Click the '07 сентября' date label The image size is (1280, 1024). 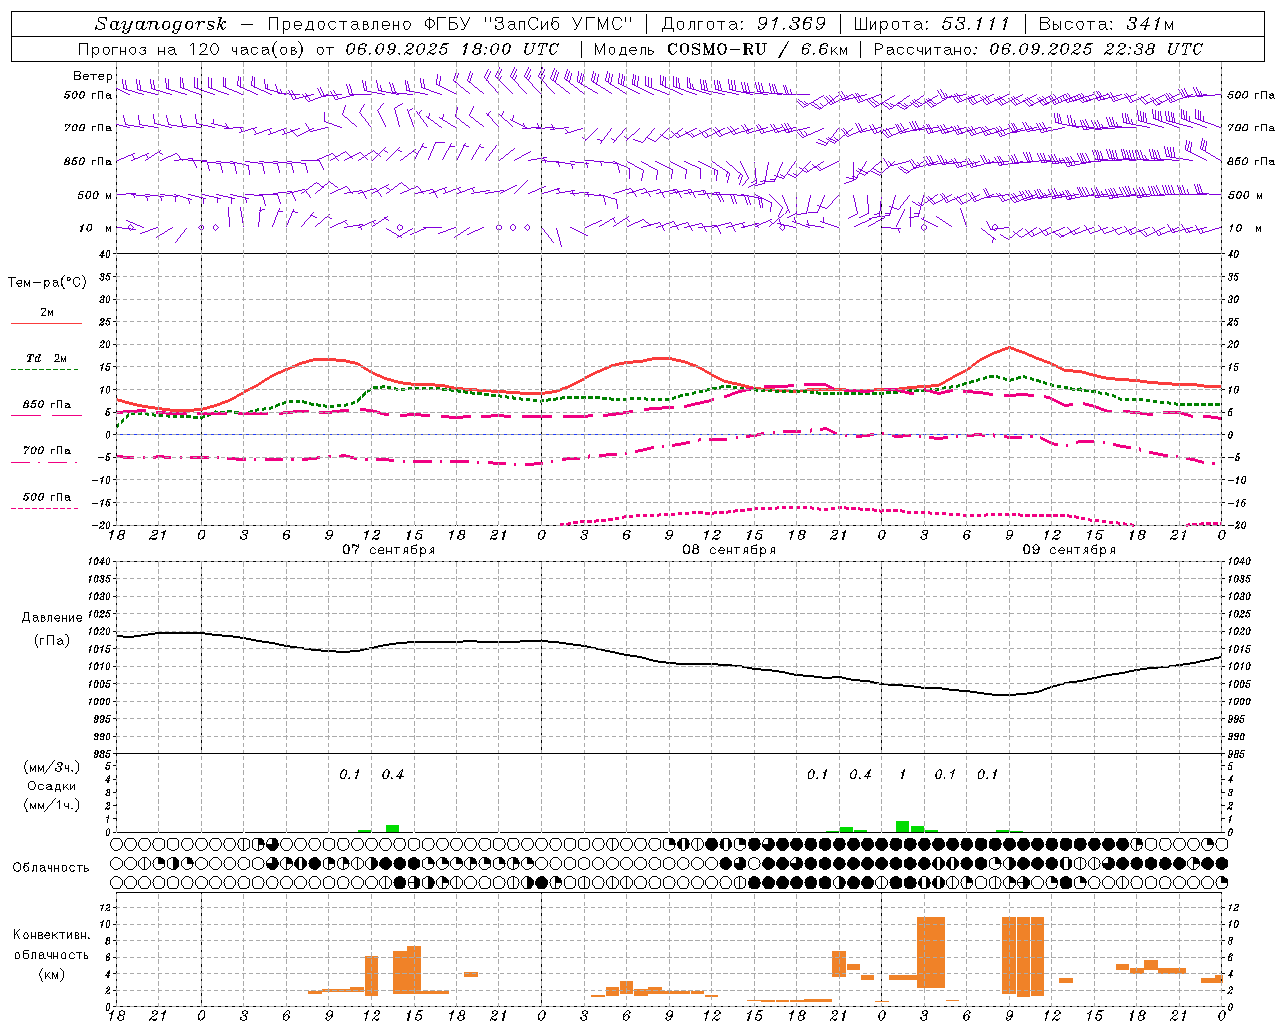click(389, 550)
